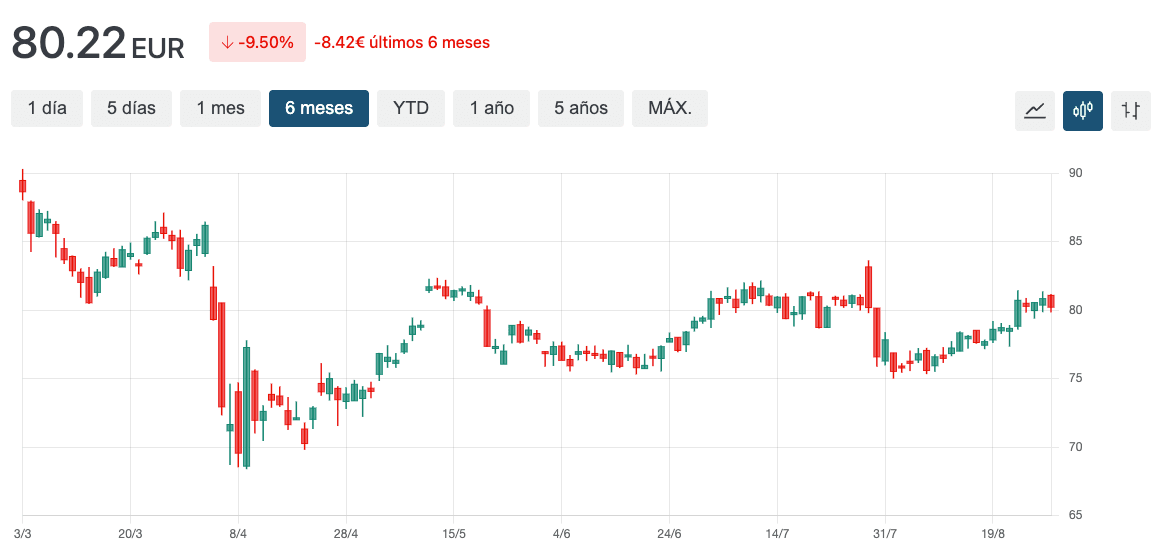Click the 31/7 date axis label
This screenshot has width=1162, height=550.
click(x=884, y=533)
